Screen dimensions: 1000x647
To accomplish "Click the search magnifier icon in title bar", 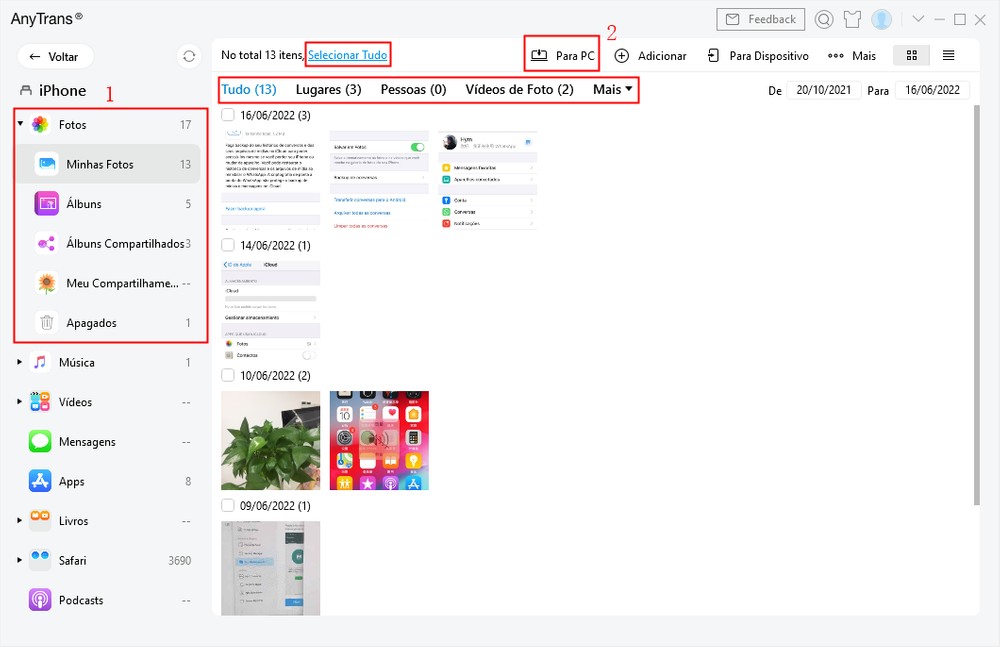I will [824, 19].
